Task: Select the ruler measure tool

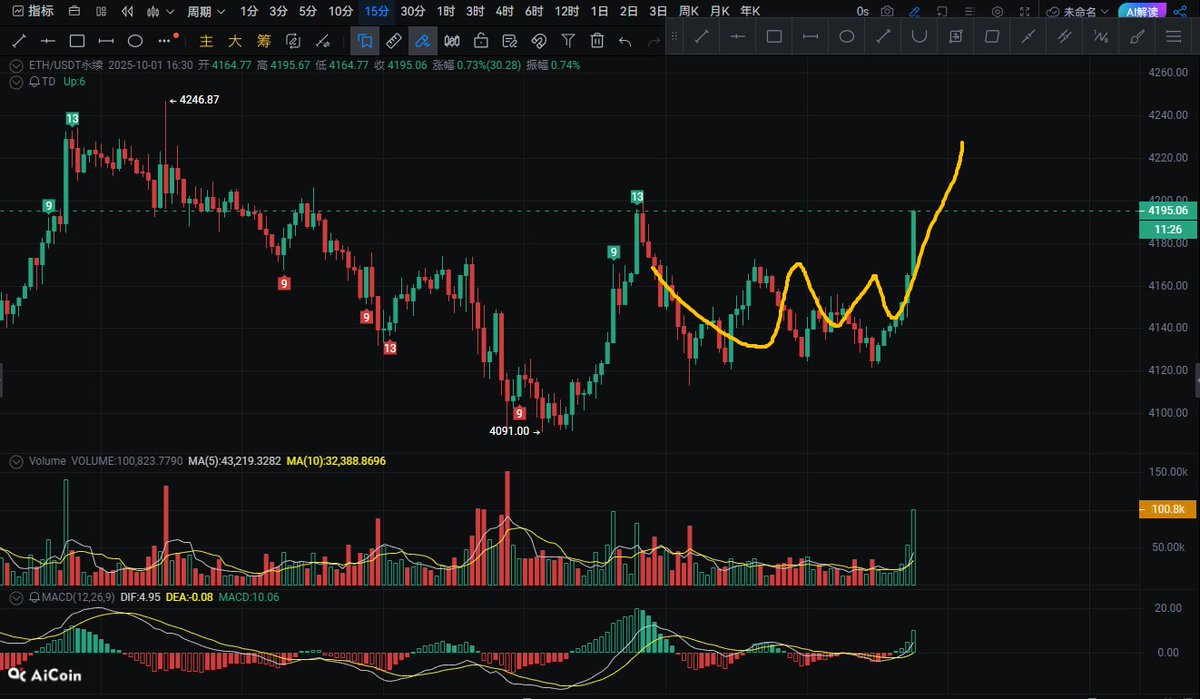Action: point(394,41)
